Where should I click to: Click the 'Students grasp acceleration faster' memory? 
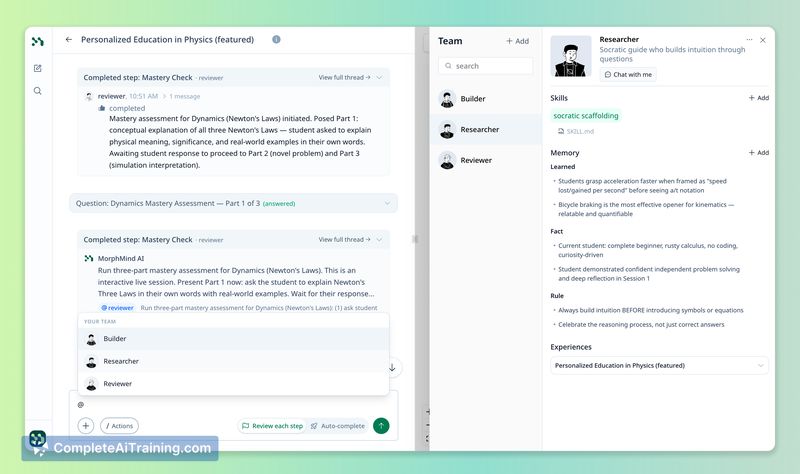[x=642, y=186]
